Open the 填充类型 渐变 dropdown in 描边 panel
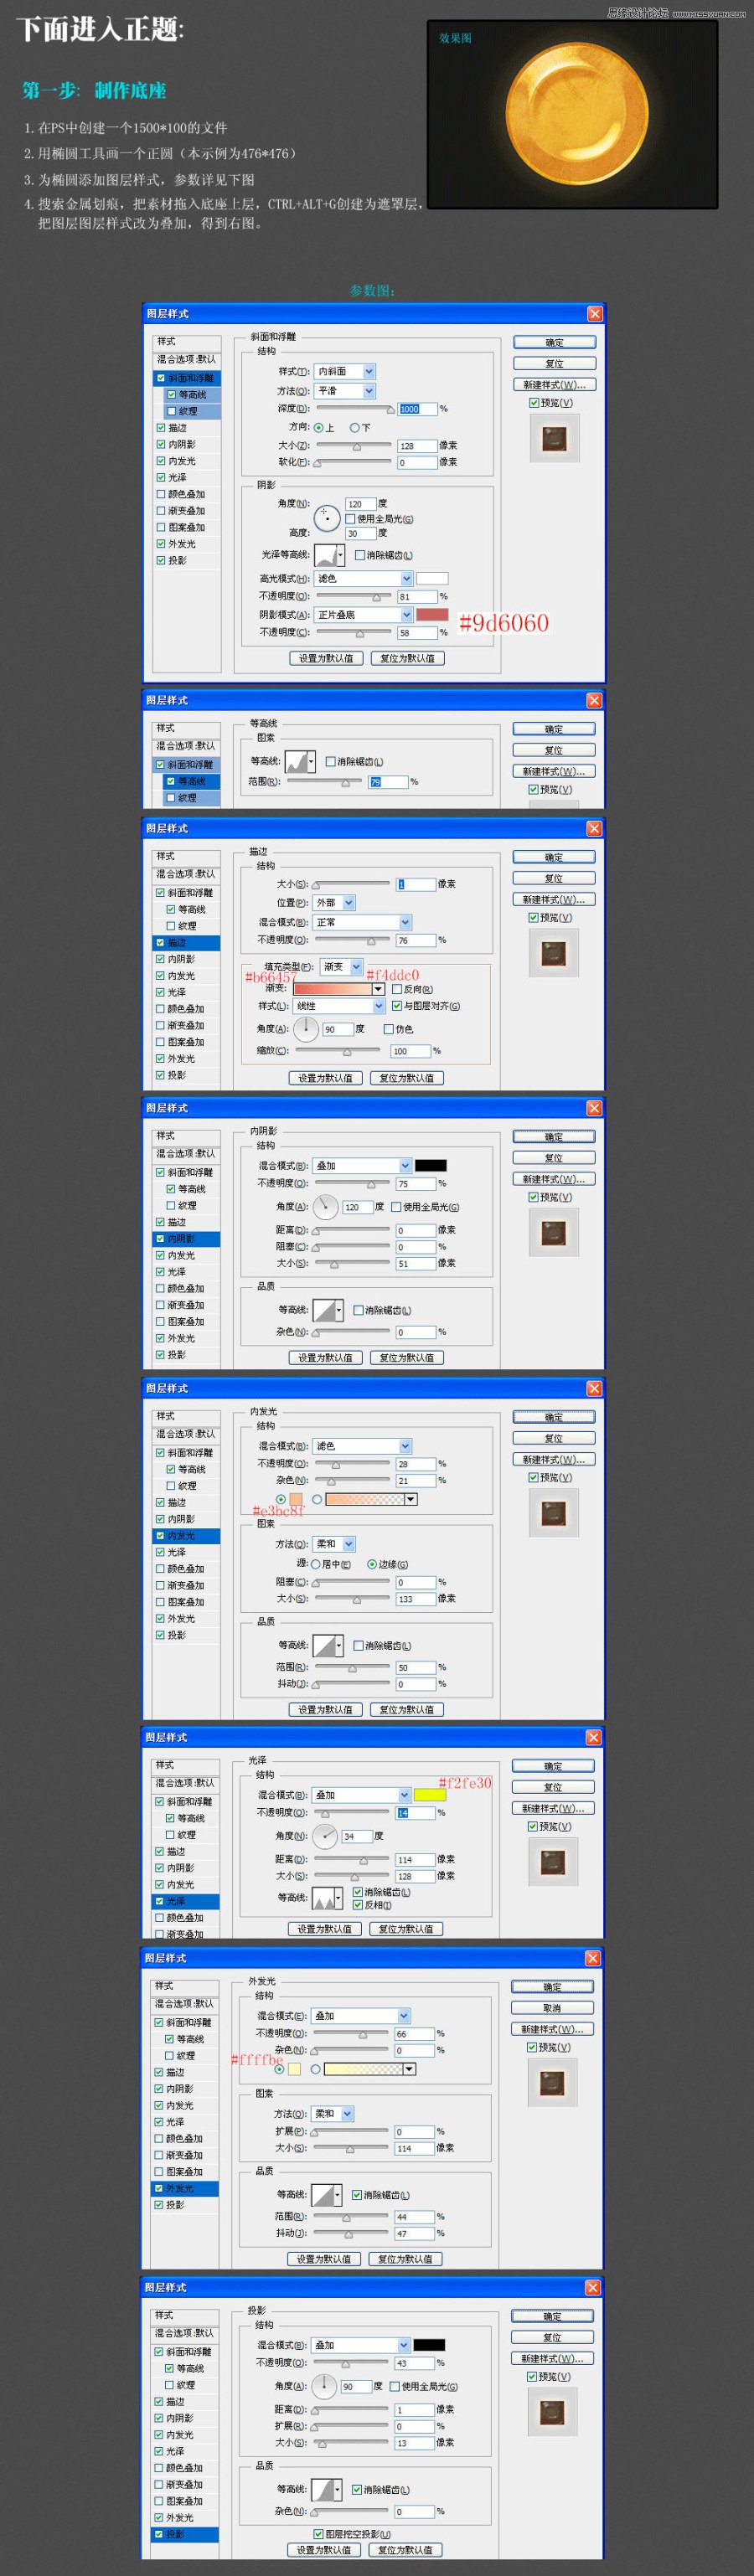The width and height of the screenshot is (754, 2576). [x=342, y=967]
